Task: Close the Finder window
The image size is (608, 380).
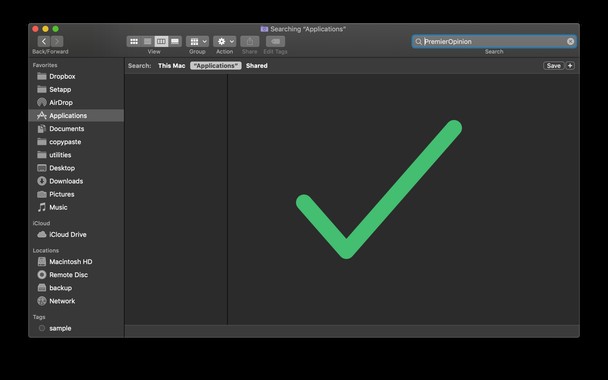Action: 35,29
